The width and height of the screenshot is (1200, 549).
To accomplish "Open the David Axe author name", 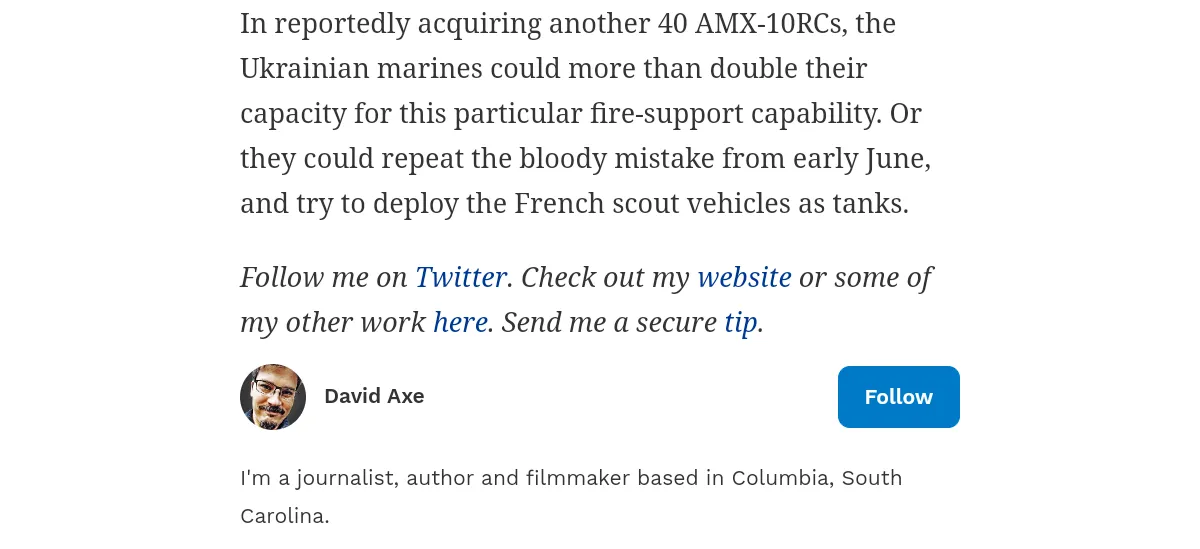I will click(x=374, y=396).
